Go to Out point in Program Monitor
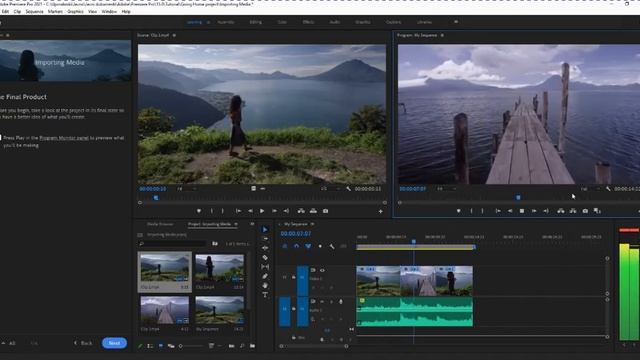 546,211
